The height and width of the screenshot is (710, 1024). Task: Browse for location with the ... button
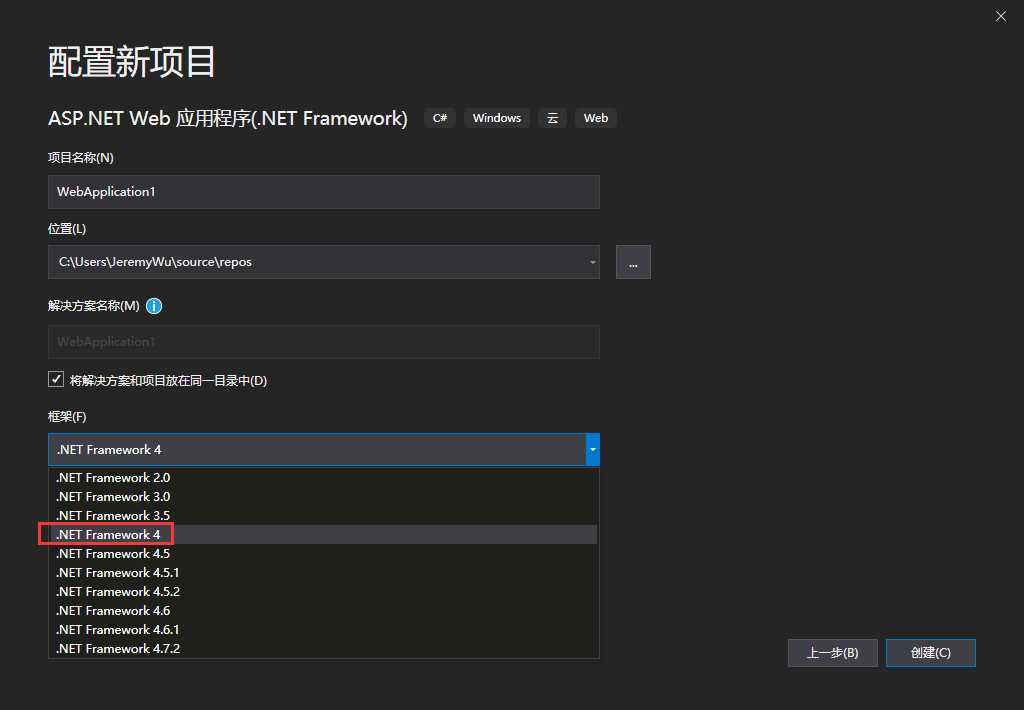tap(633, 262)
